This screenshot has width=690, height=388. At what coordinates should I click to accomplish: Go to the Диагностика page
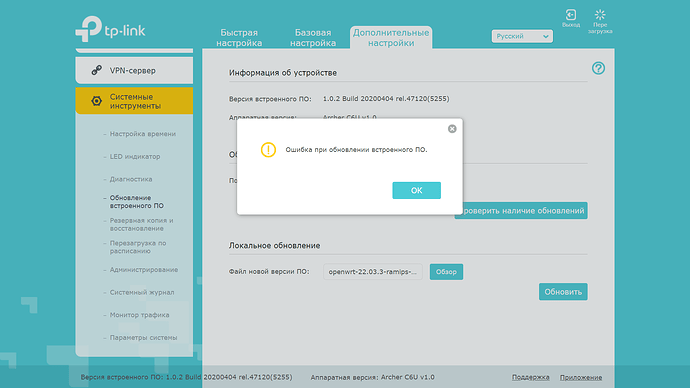pyautogui.click(x=131, y=179)
